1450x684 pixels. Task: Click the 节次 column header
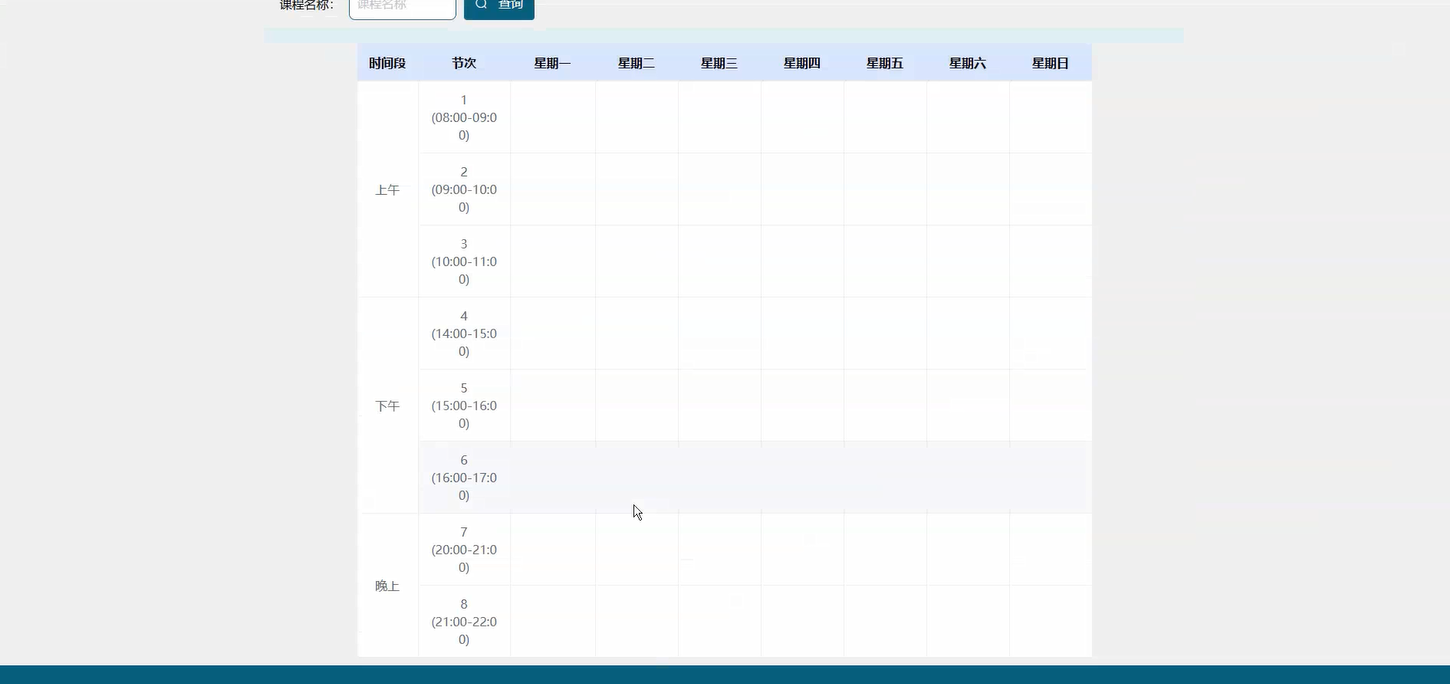[464, 63]
